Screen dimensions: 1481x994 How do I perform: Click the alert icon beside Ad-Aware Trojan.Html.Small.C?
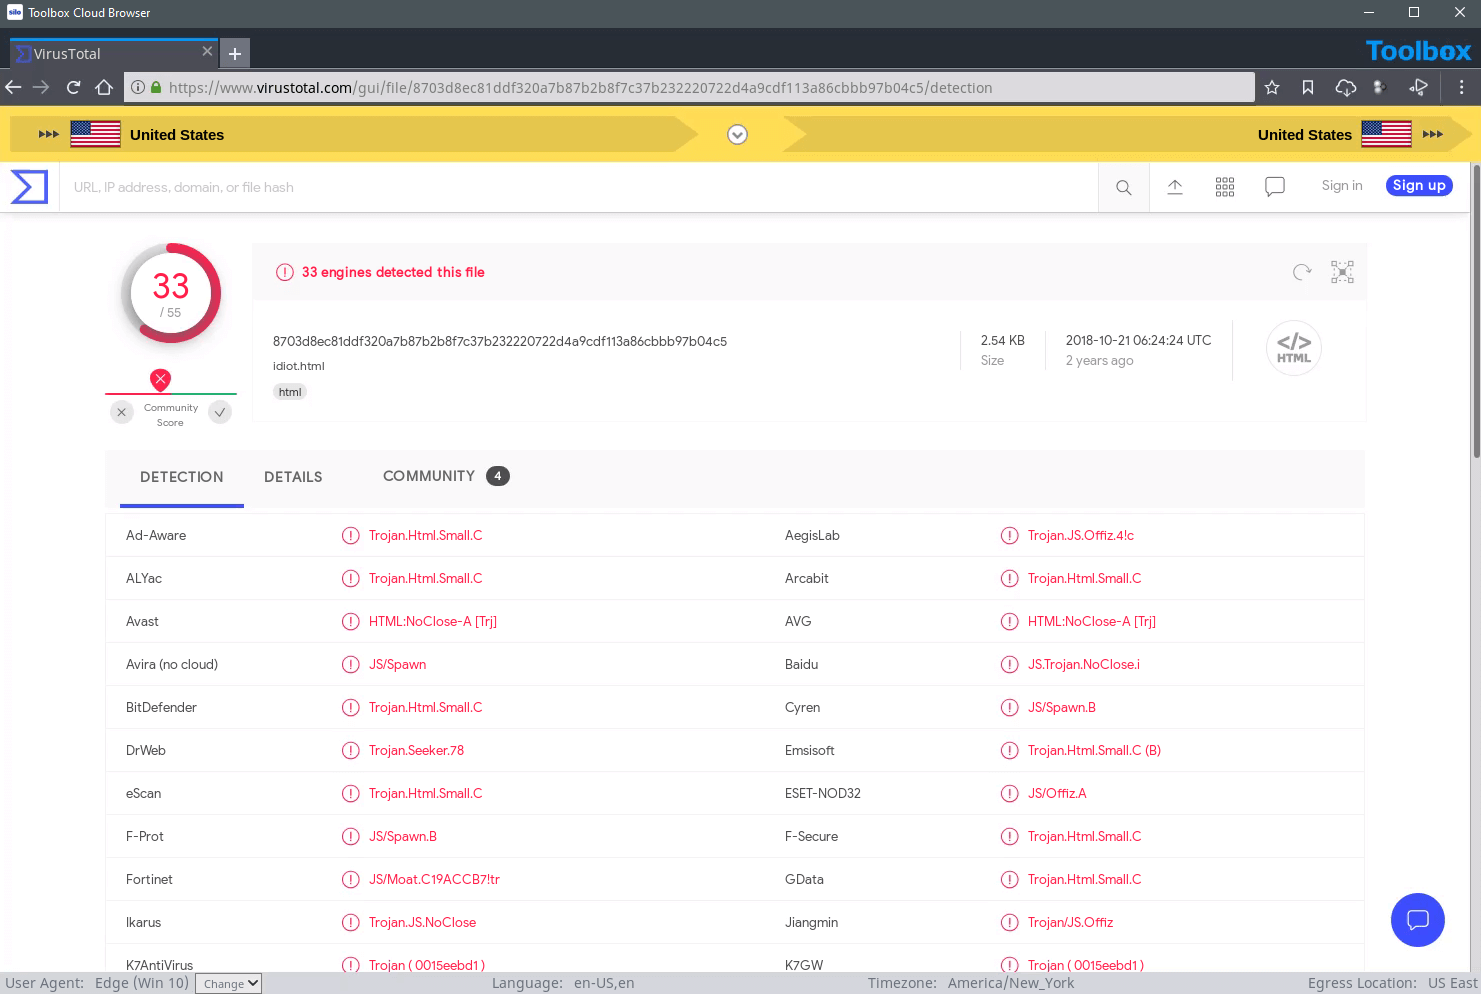coord(351,536)
